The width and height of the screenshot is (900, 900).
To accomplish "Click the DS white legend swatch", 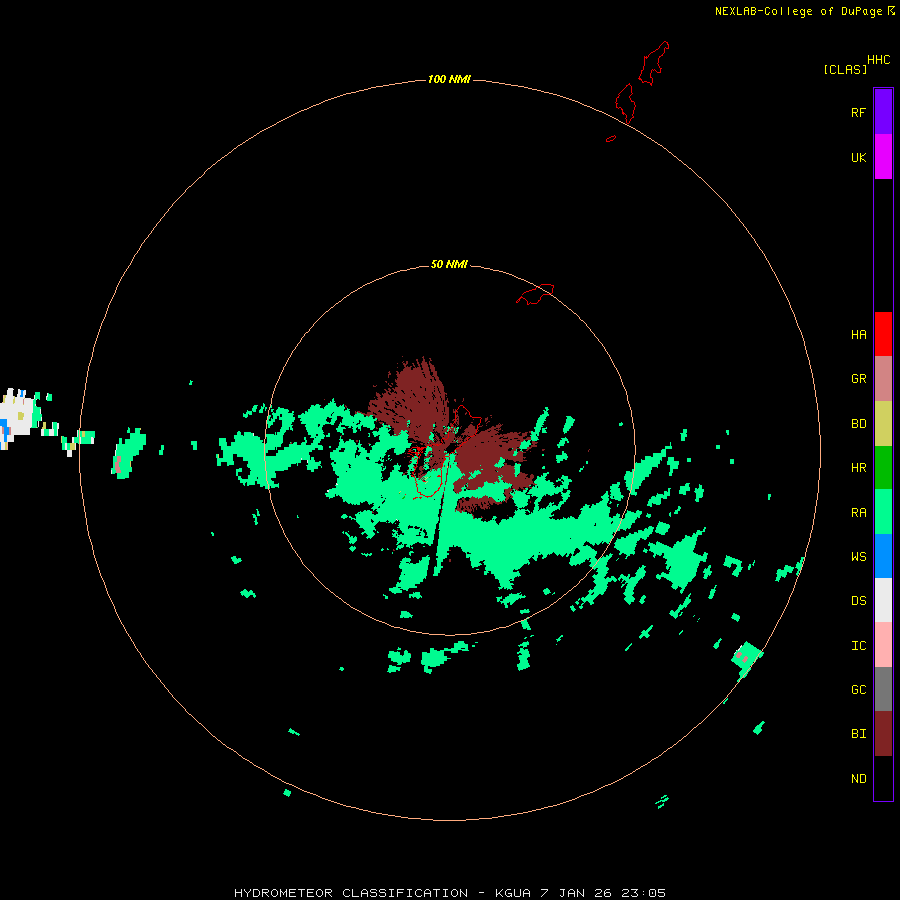I will [883, 600].
